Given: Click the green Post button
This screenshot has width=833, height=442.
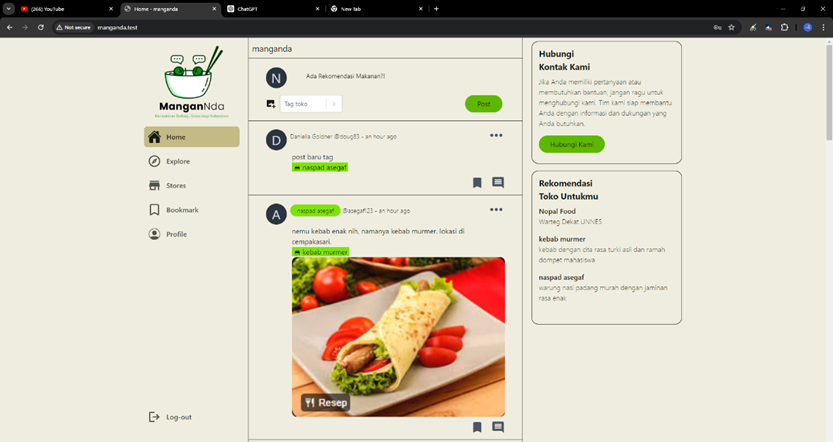Looking at the screenshot, I should pos(483,104).
